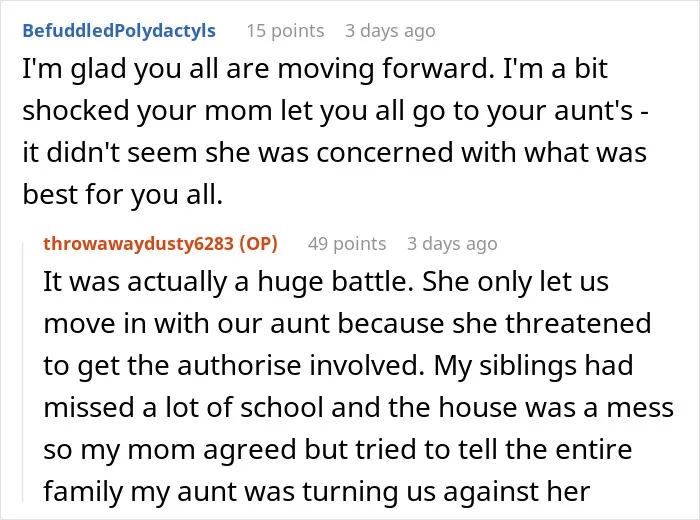The height and width of the screenshot is (520, 700).
Task: Open BefuddledPolydactyls user profile link
Action: (119, 31)
